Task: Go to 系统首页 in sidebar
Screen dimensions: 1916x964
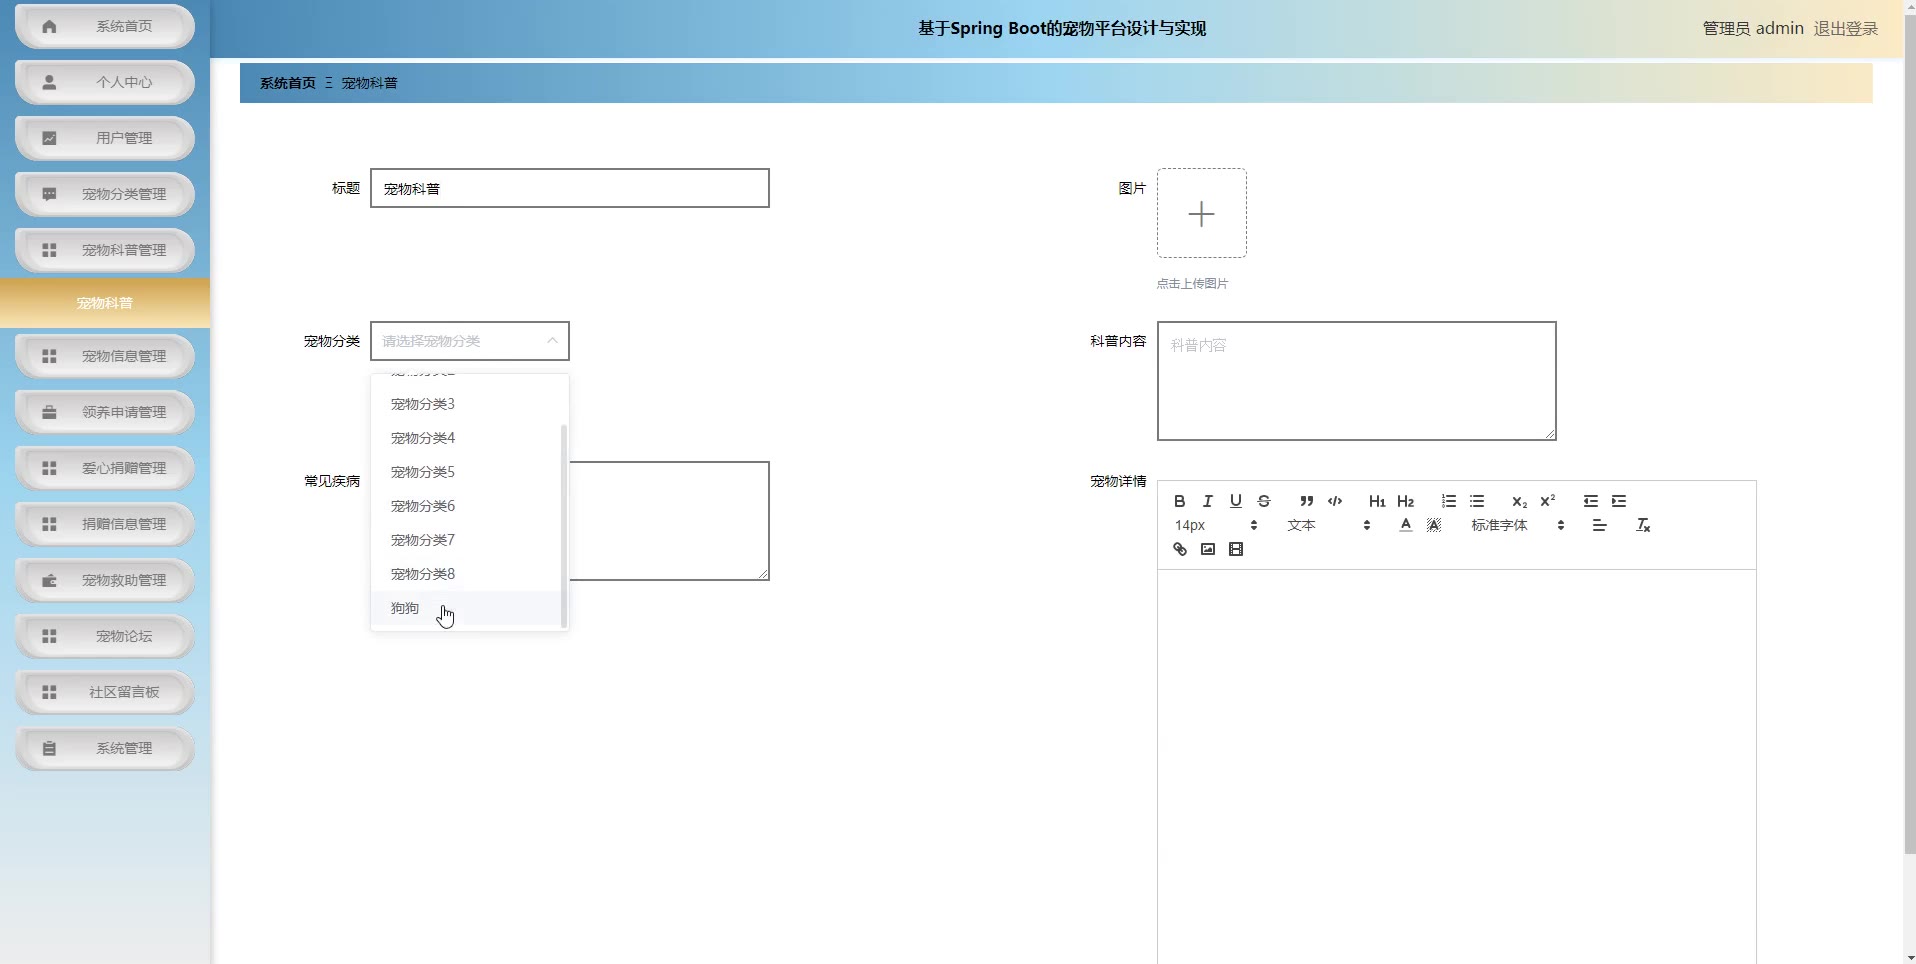Action: [105, 26]
